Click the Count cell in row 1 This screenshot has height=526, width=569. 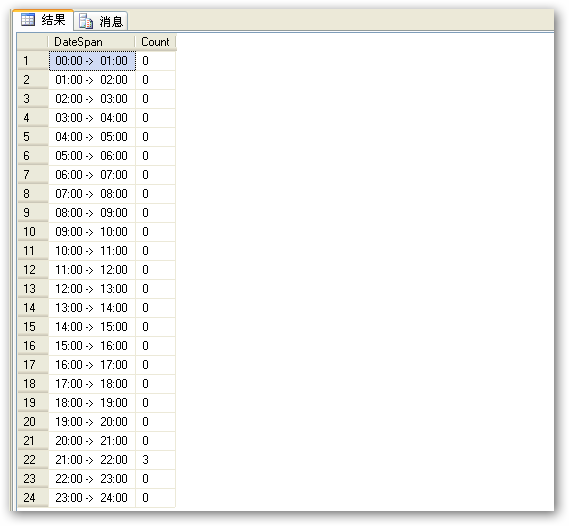coord(155,61)
